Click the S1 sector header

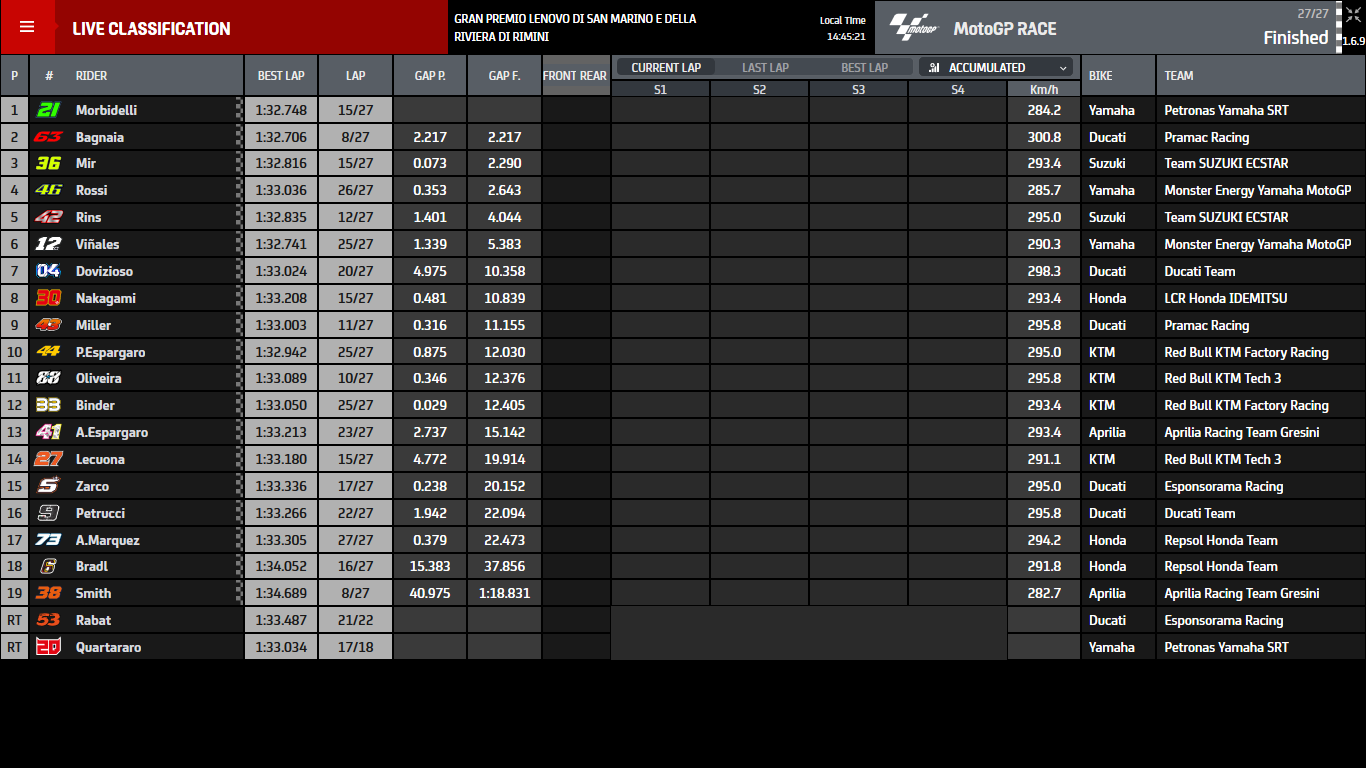click(x=660, y=89)
